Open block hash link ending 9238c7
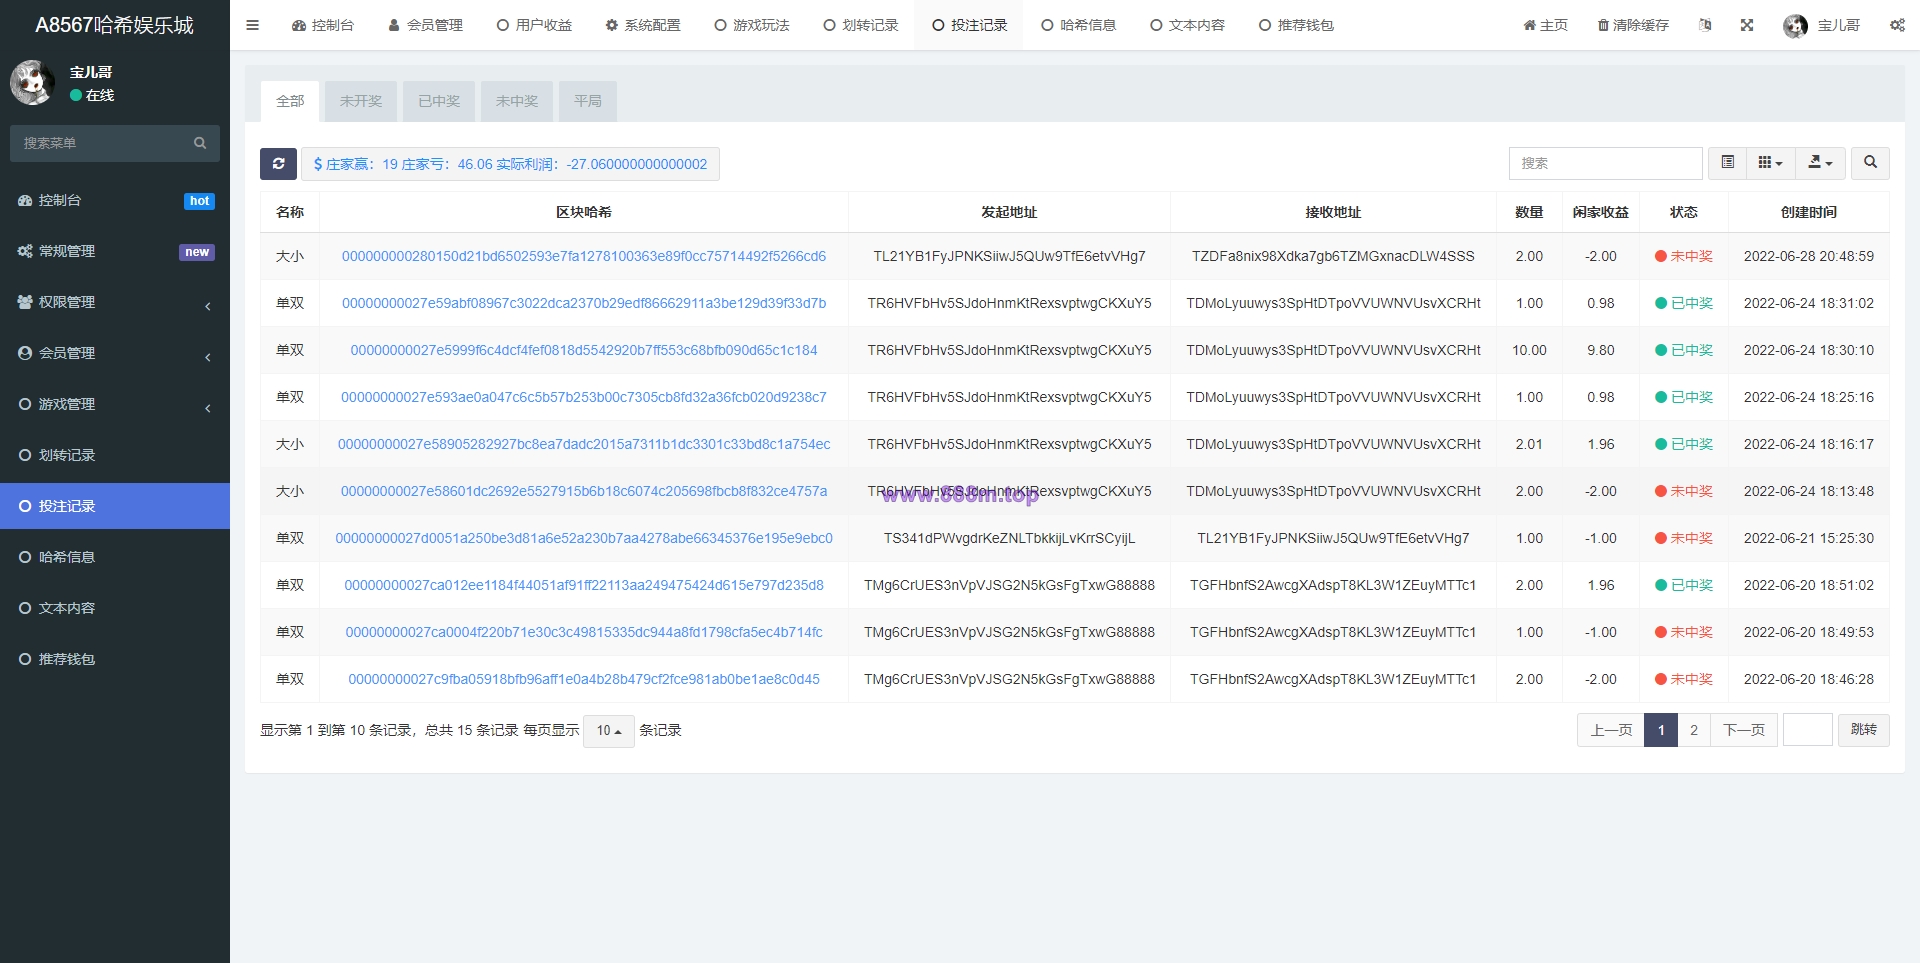 [x=584, y=397]
